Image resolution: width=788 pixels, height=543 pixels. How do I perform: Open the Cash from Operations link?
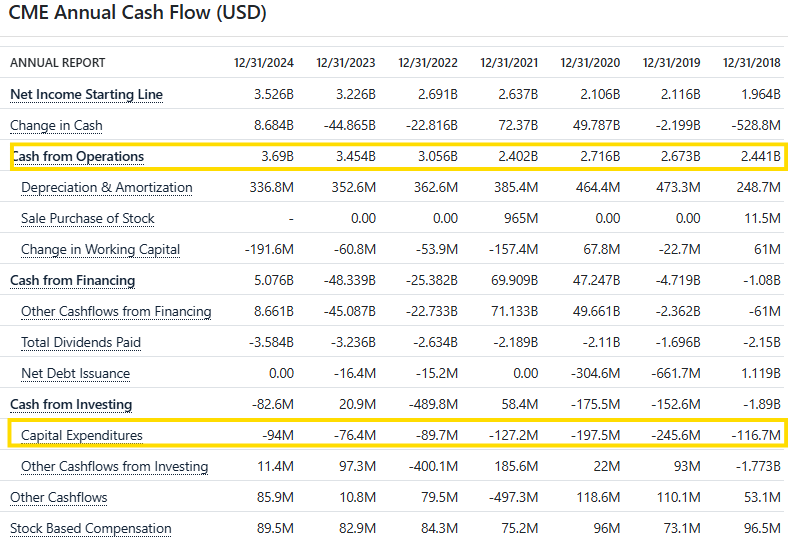coord(78,157)
